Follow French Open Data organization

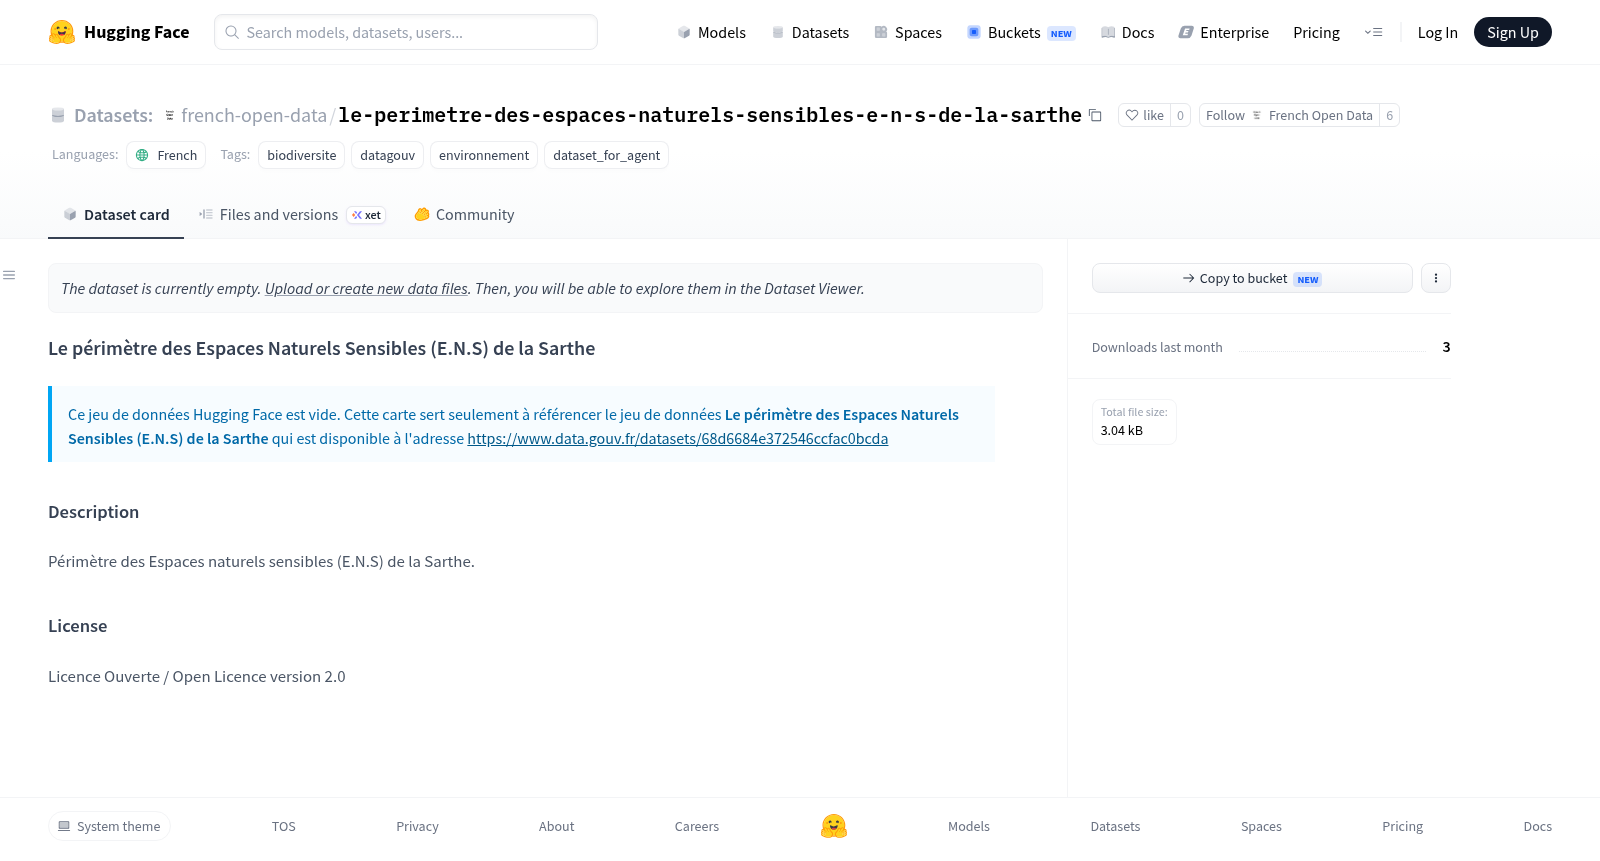1289,115
